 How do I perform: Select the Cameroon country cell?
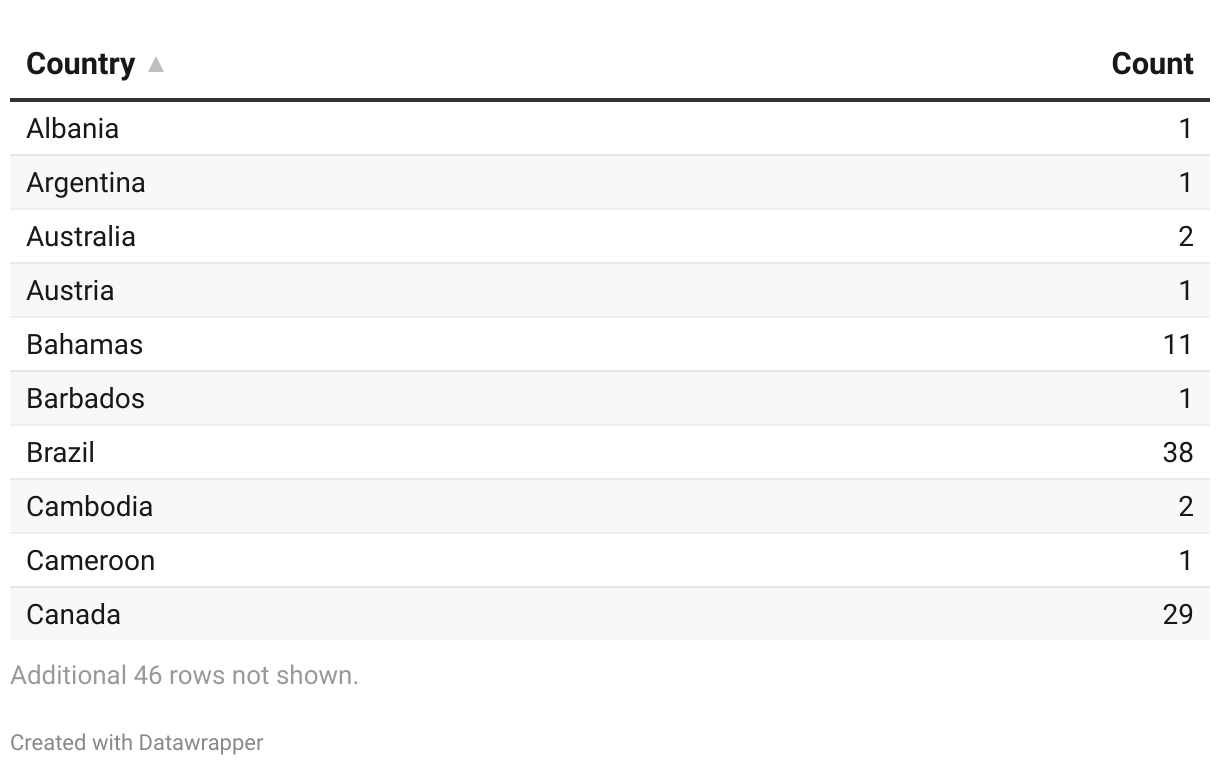[x=91, y=561]
